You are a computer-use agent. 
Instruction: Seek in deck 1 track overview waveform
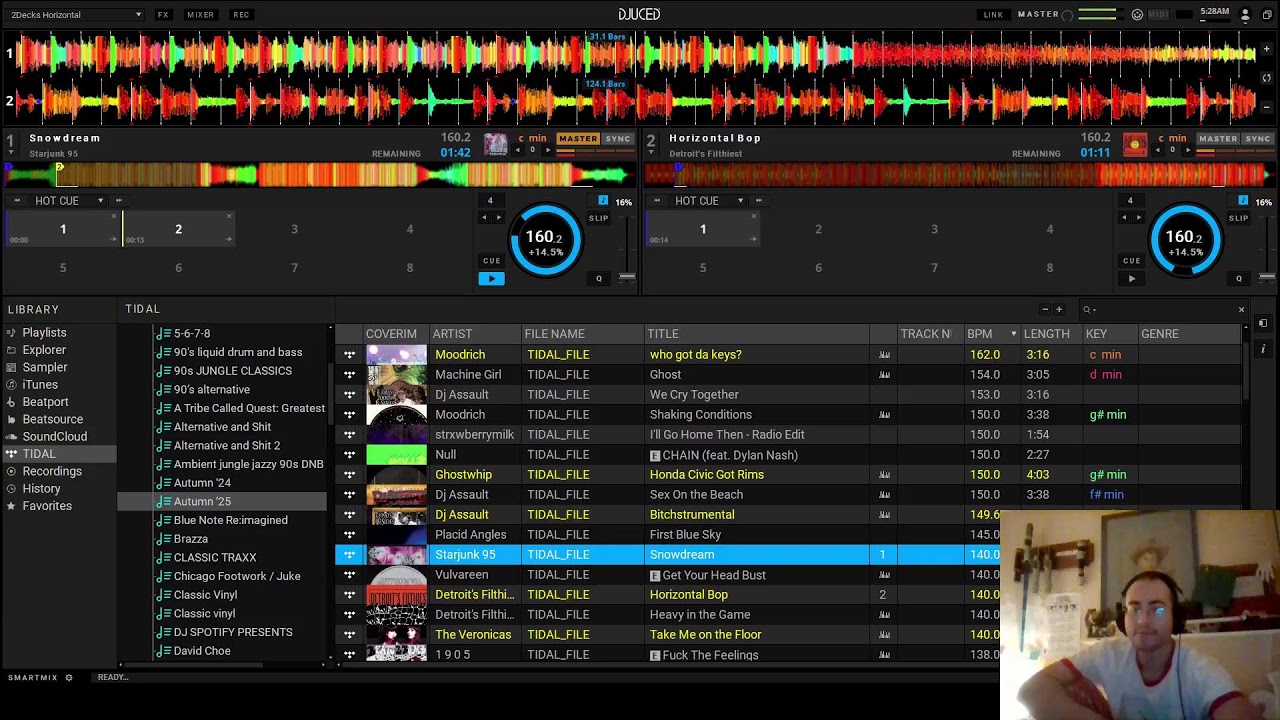pos(318,175)
